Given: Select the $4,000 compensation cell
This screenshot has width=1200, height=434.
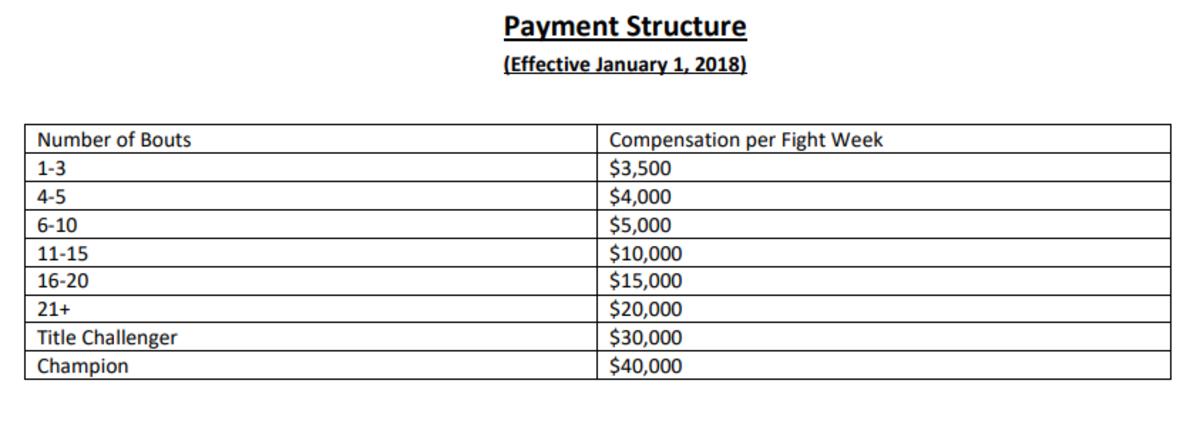Looking at the screenshot, I should point(640,196).
